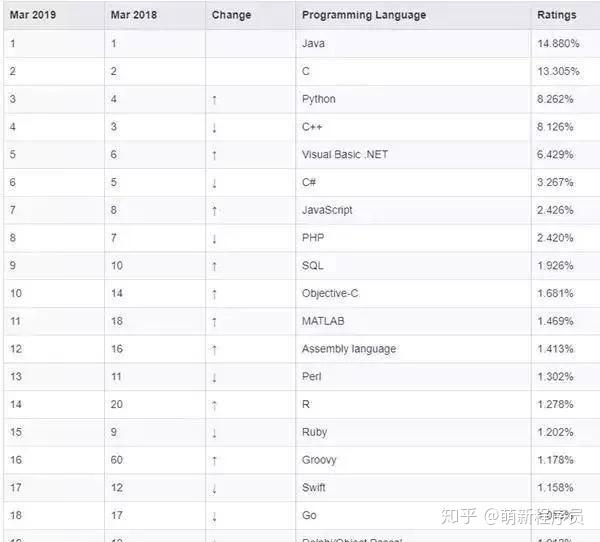This screenshot has height=542, width=600.
Task: Click the 2.426% rating value
Action: tap(555, 210)
